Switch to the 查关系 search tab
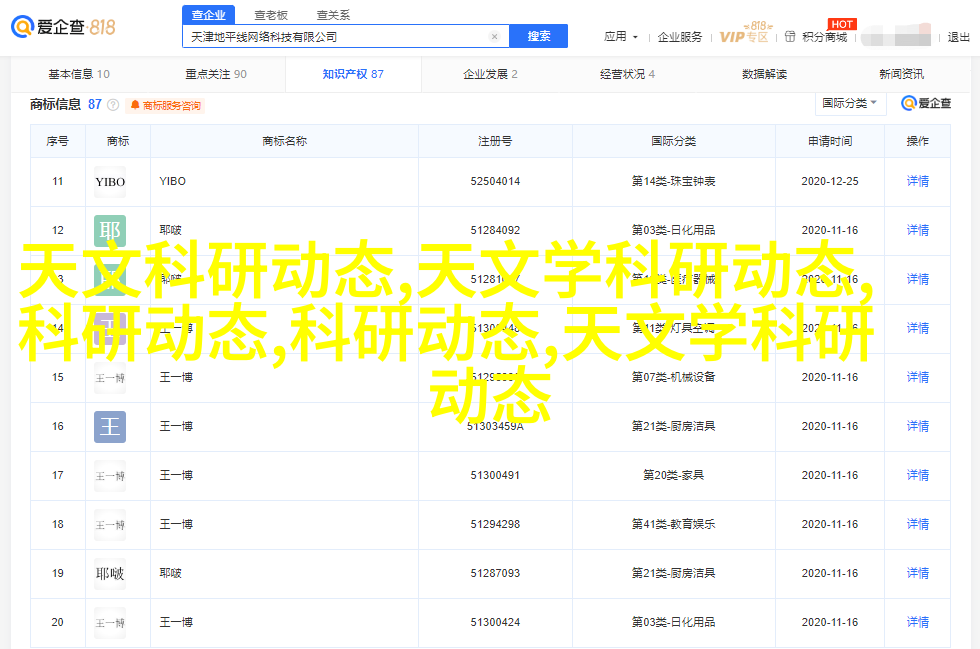 (x=333, y=15)
